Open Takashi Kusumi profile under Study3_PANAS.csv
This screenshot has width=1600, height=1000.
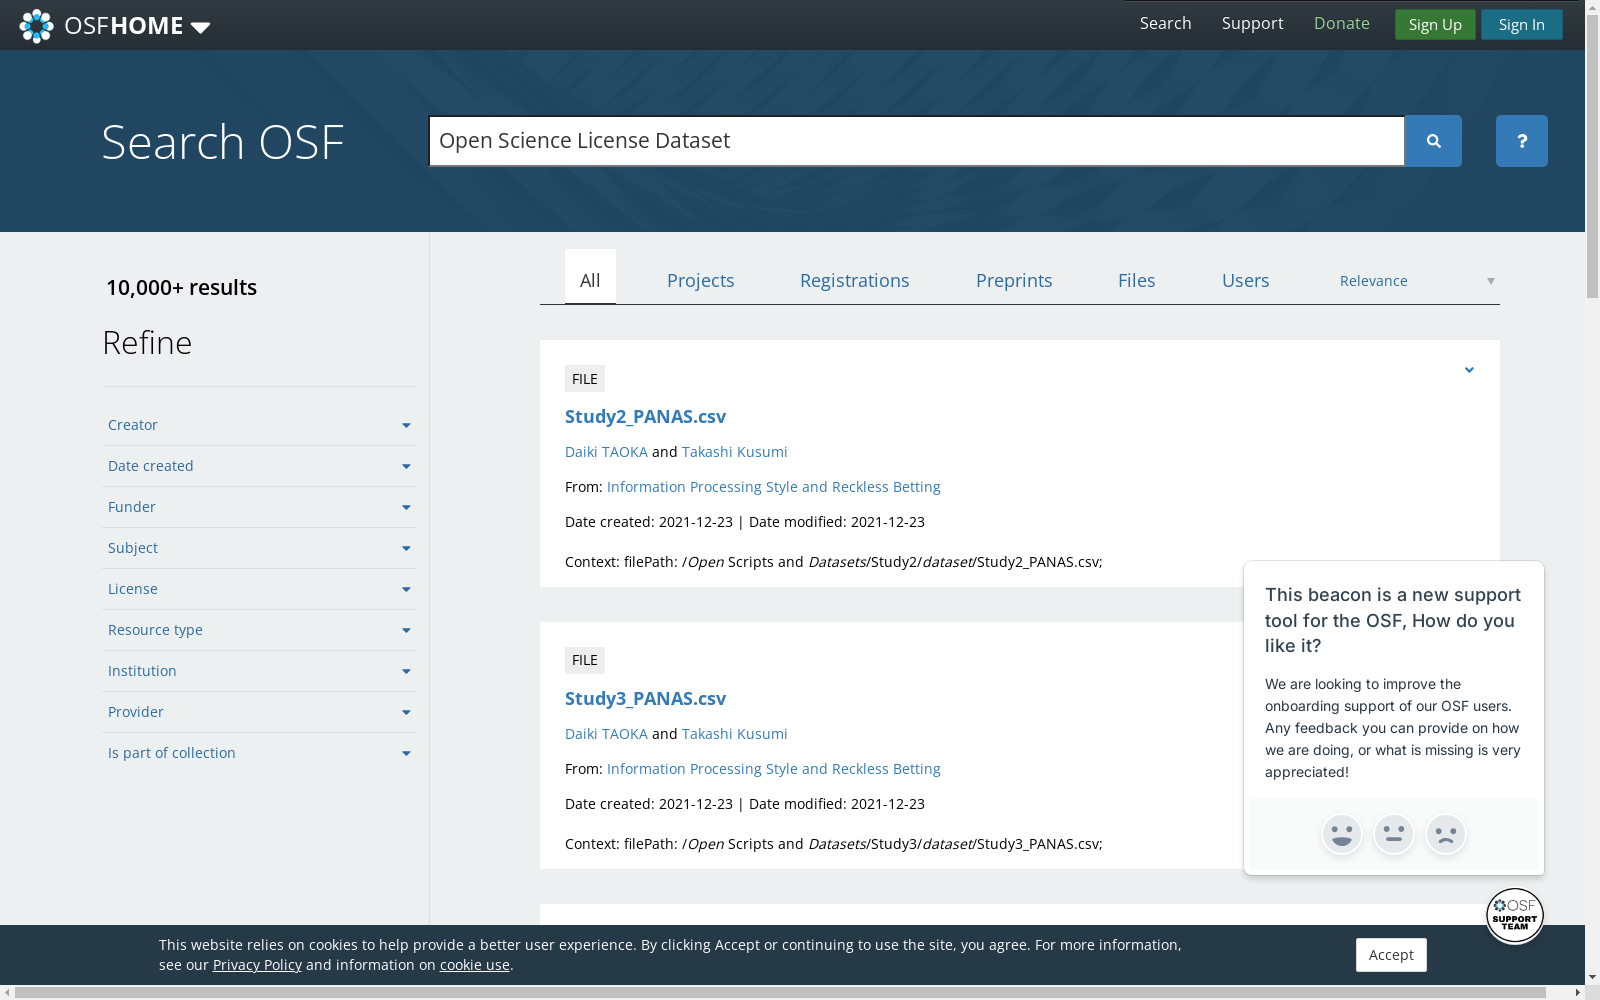[735, 734]
